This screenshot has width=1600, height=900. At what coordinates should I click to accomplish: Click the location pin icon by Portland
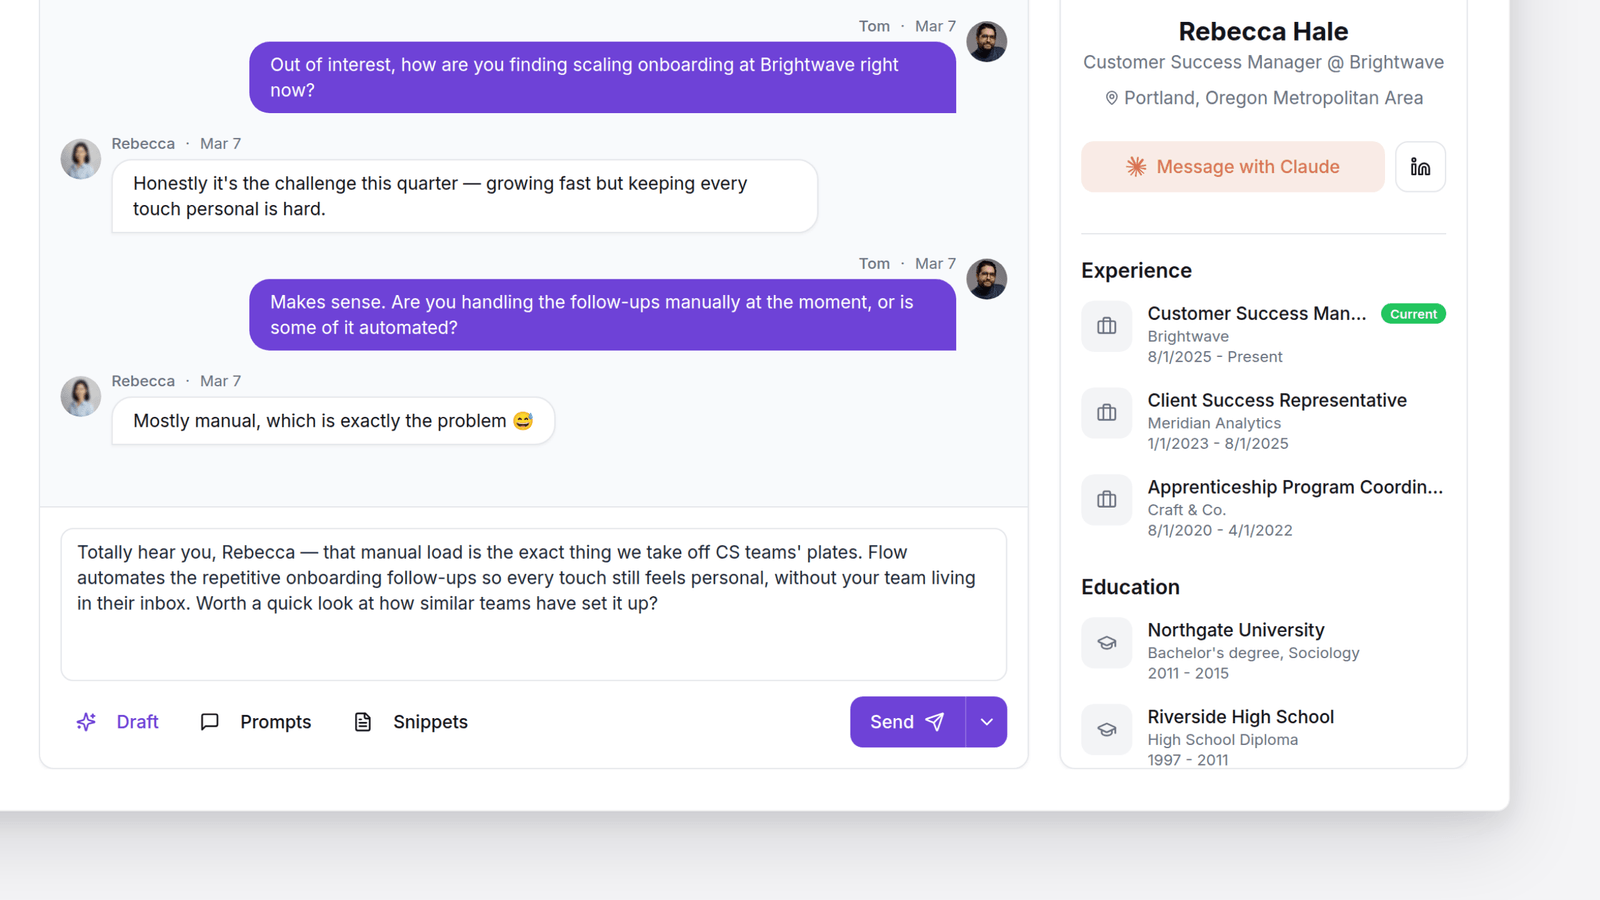[x=1111, y=98]
